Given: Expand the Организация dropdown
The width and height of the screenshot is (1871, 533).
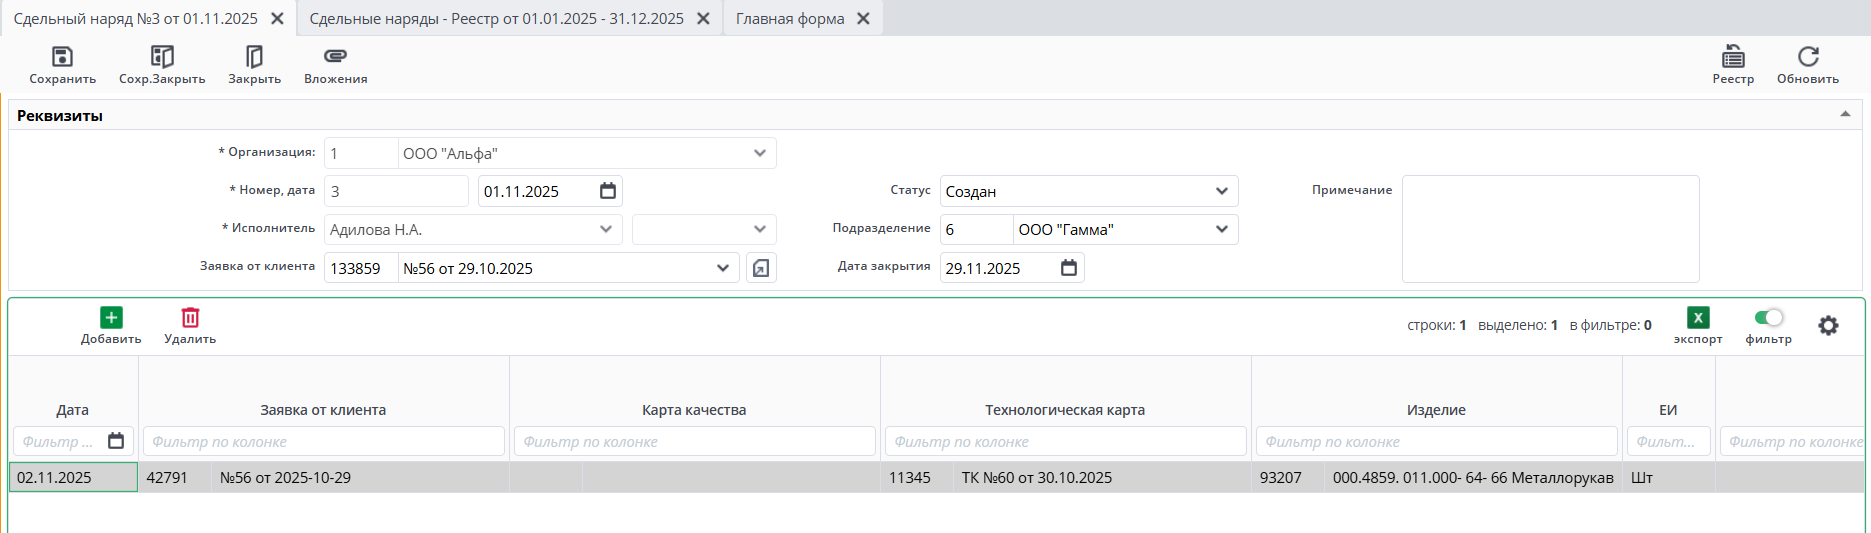Looking at the screenshot, I should click(x=760, y=153).
